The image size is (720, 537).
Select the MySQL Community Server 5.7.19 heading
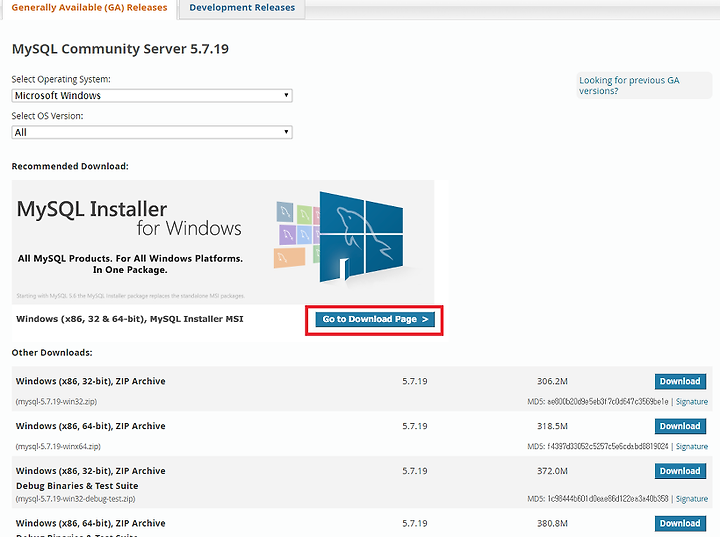120,49
